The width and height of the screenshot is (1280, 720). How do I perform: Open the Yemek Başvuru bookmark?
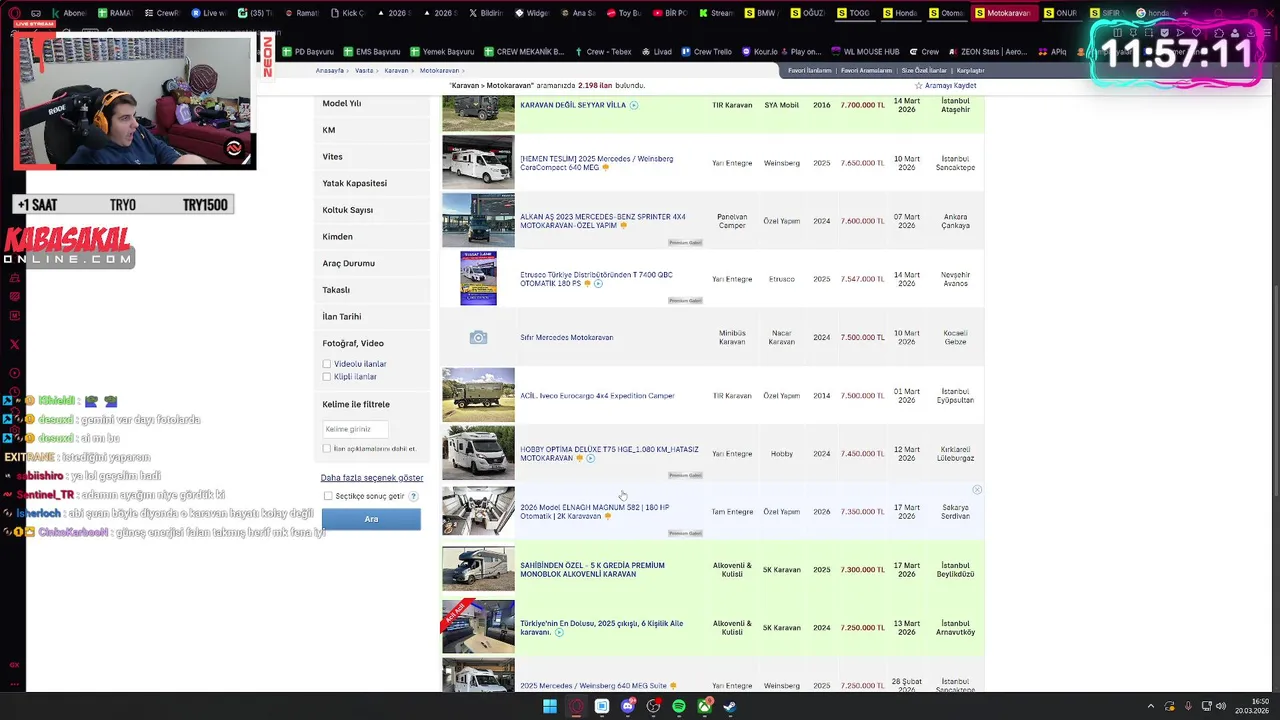[441, 51]
